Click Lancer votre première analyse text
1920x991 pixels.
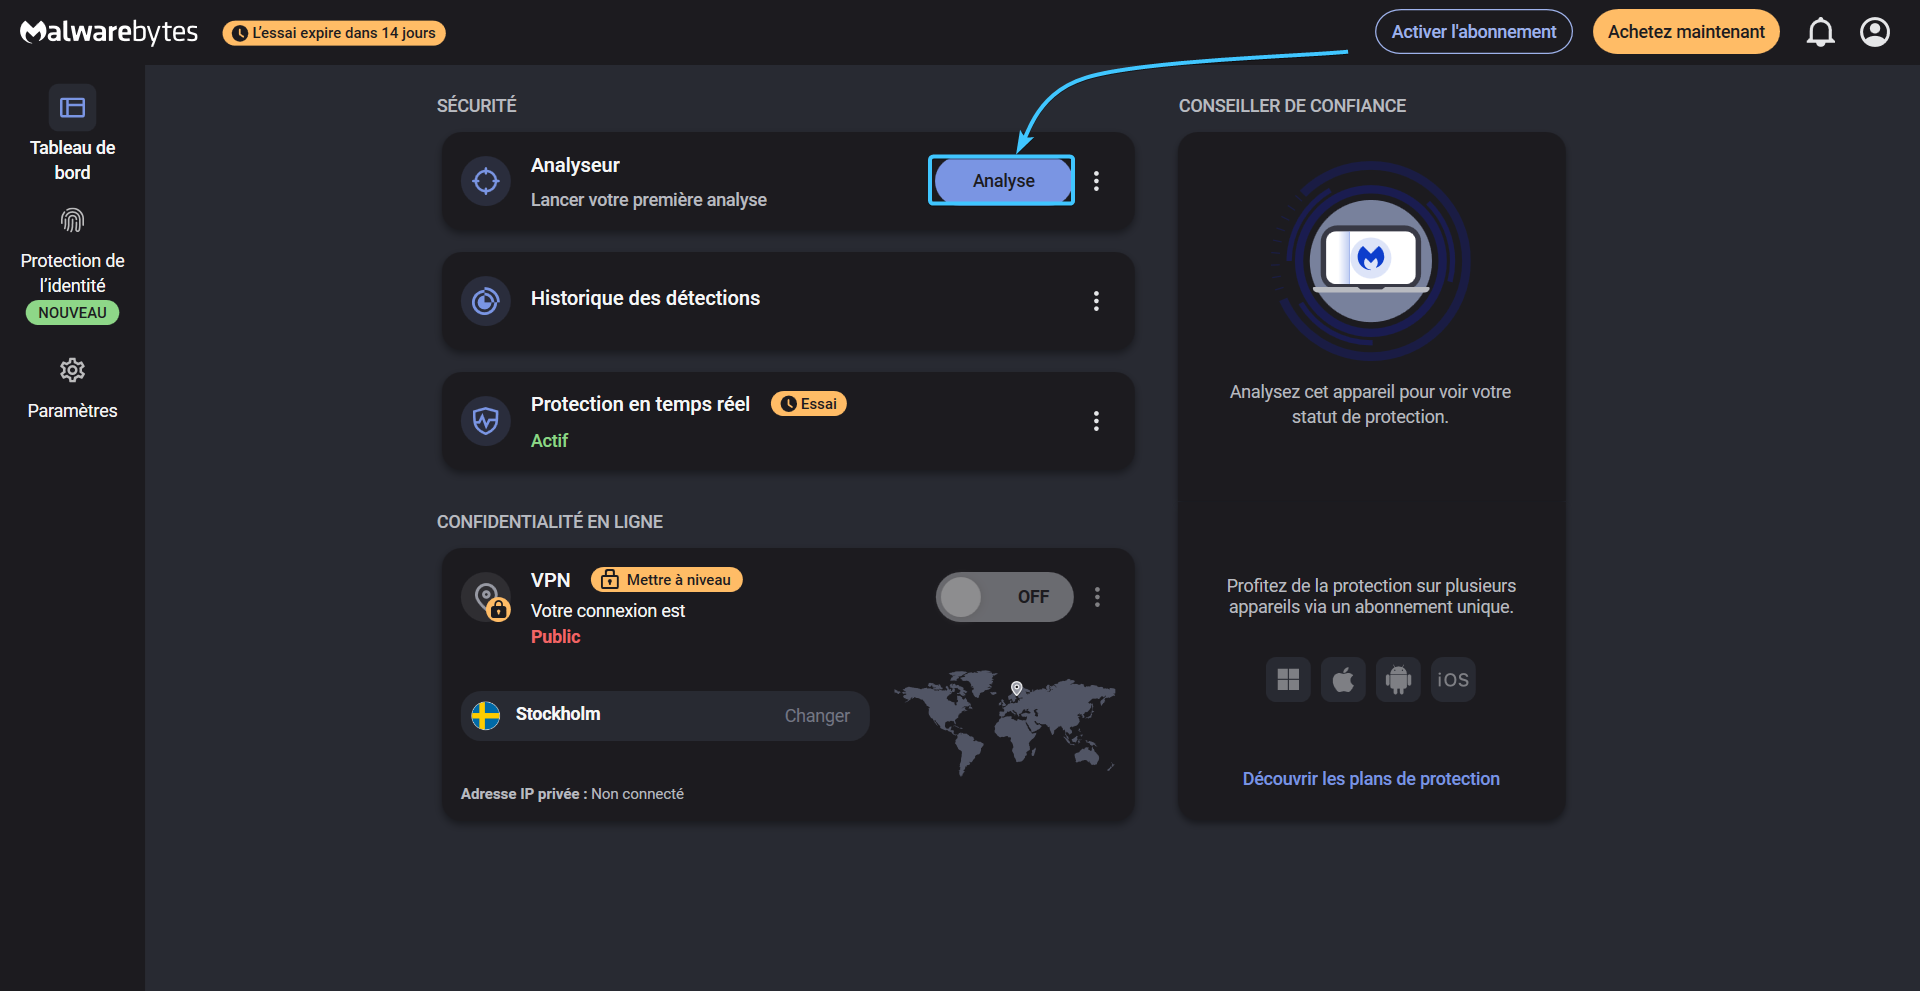[x=649, y=200]
